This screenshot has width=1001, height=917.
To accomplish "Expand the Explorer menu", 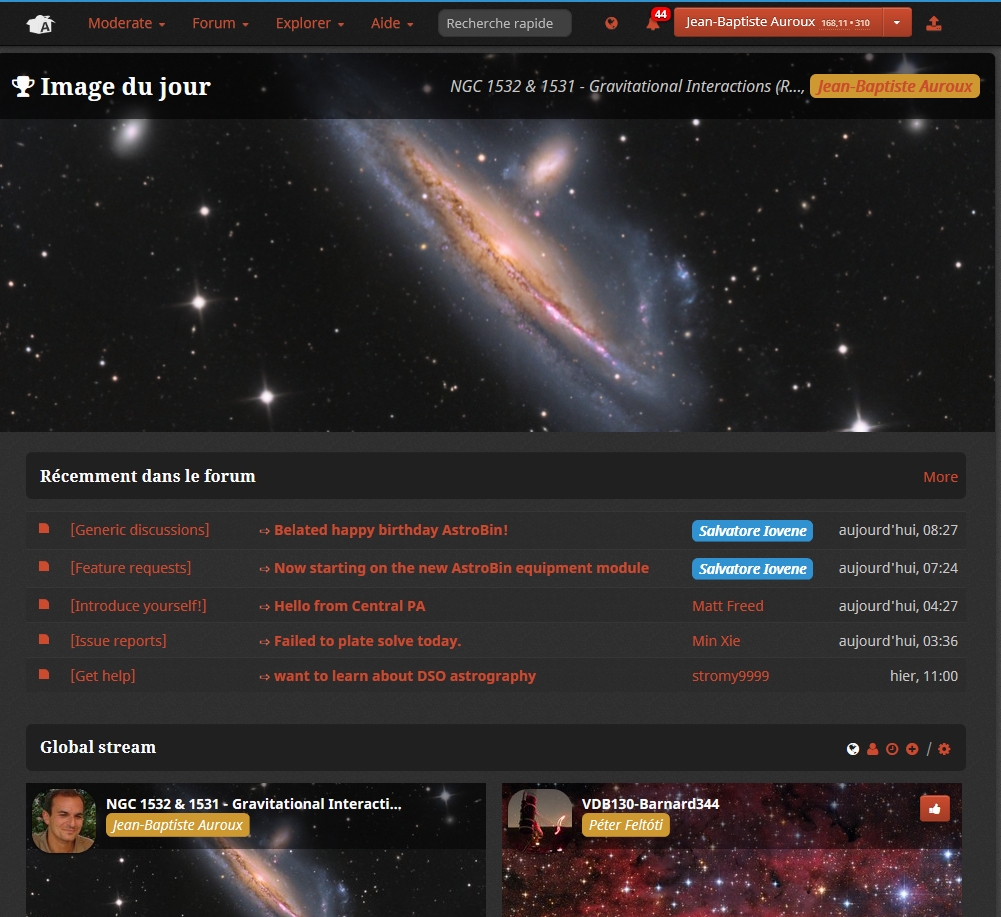I will pyautogui.click(x=310, y=24).
